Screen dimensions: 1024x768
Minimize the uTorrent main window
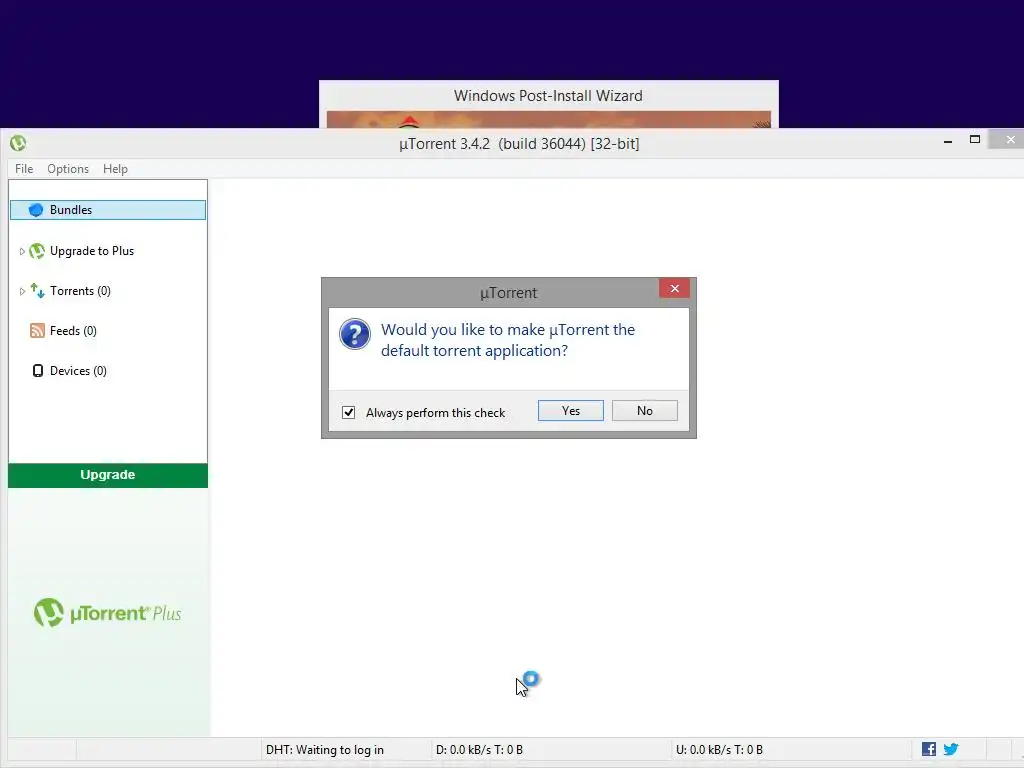point(948,141)
